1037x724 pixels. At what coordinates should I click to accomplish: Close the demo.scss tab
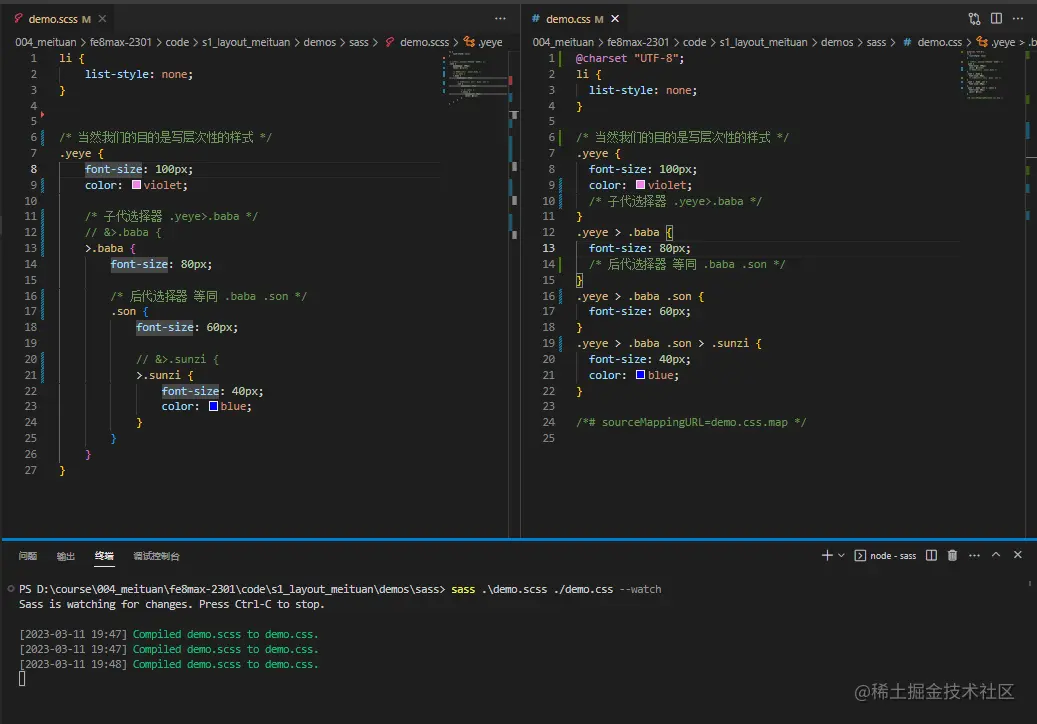point(103,19)
